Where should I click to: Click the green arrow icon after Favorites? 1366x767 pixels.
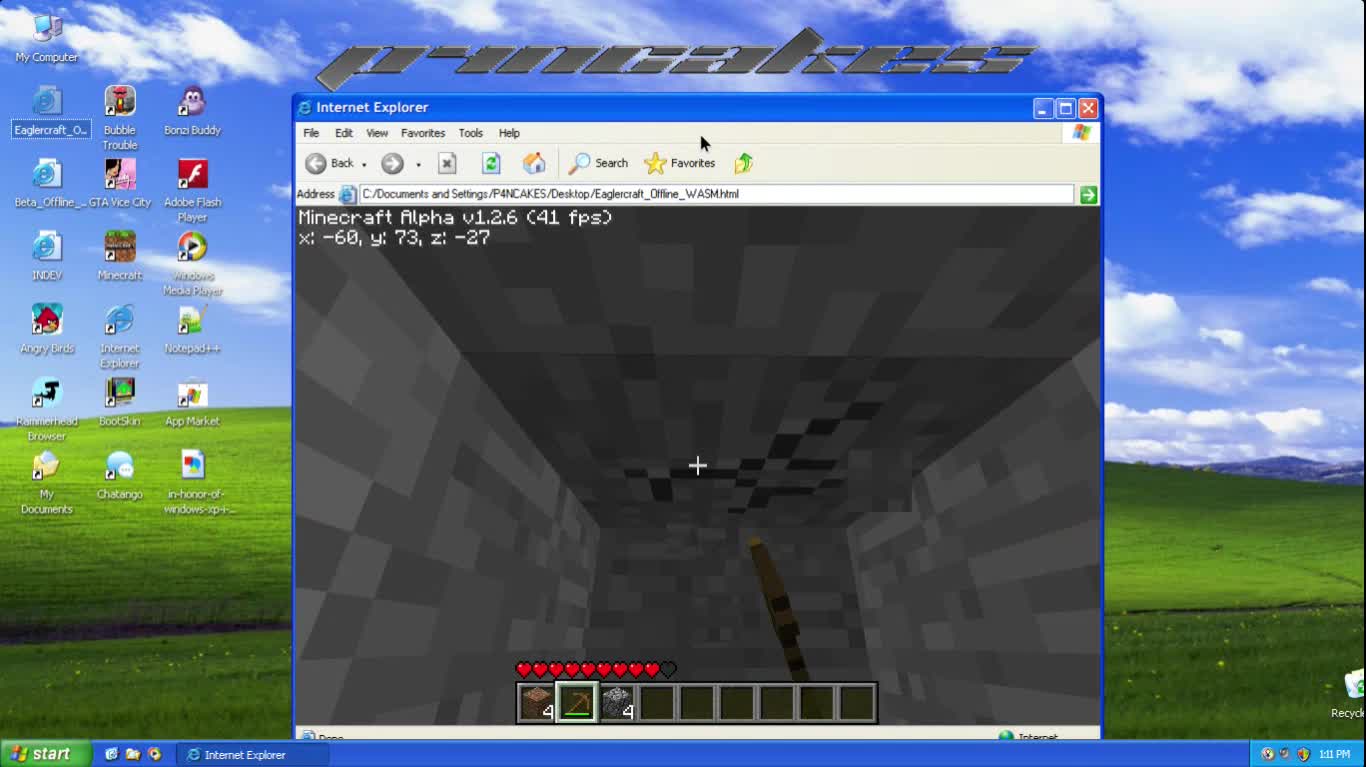[743, 163]
